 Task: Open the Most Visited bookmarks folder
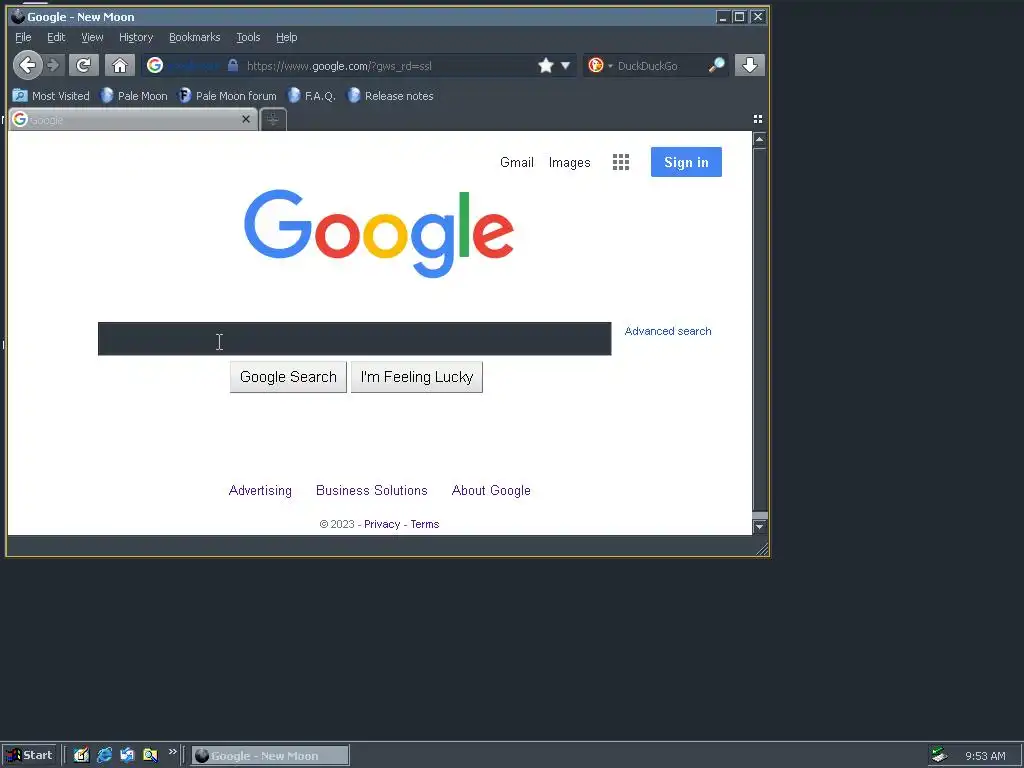pyautogui.click(x=51, y=96)
